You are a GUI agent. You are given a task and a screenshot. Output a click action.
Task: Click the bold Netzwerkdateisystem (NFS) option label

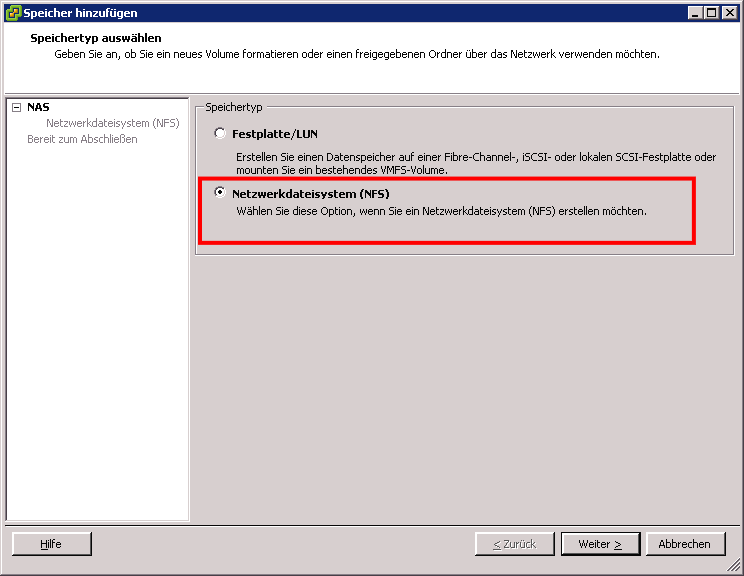point(310,193)
